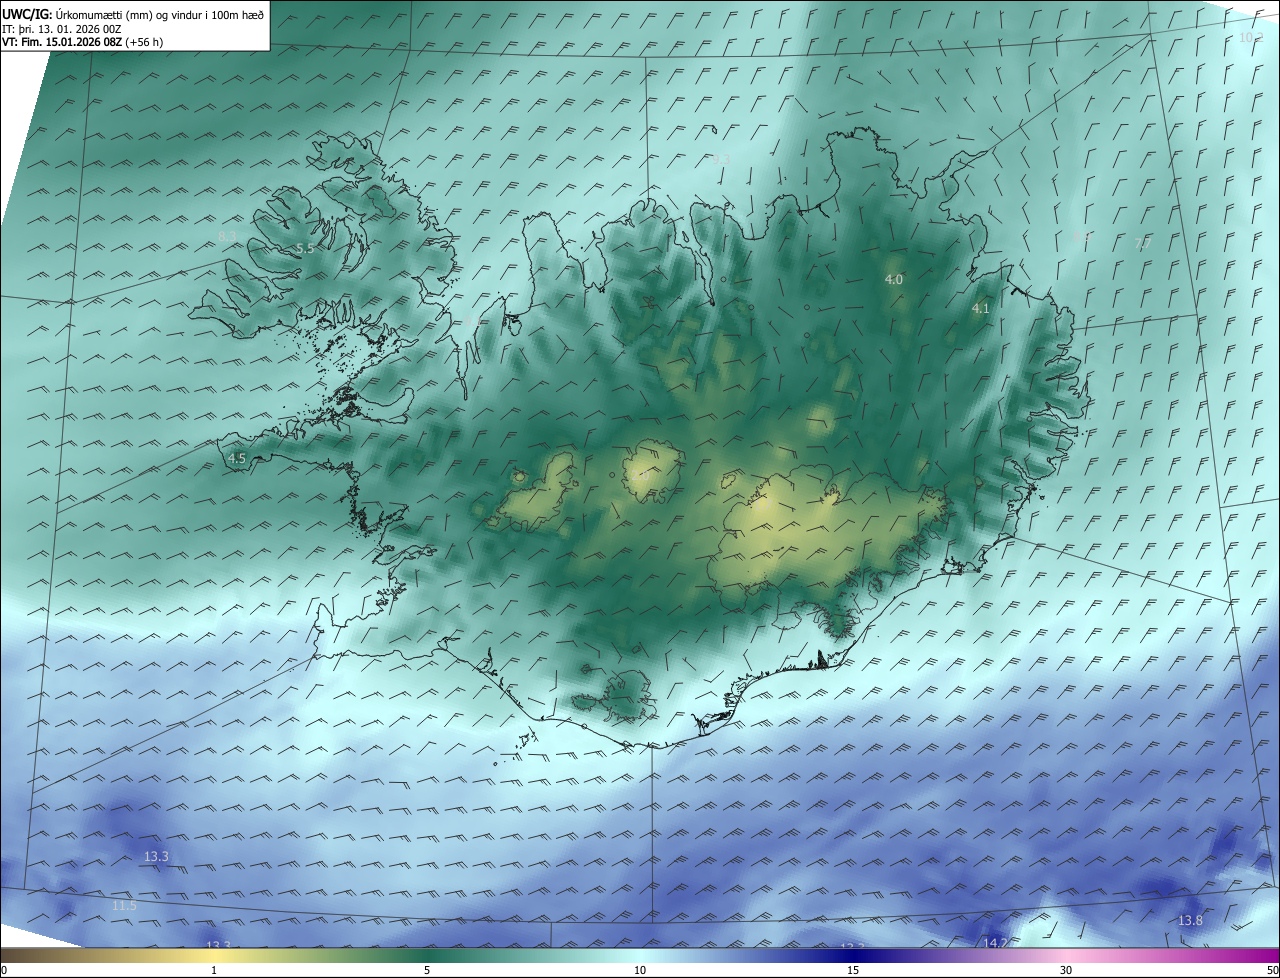Click the 4.5 value label on the western peninsula
The width and height of the screenshot is (1280, 978).
click(237, 459)
